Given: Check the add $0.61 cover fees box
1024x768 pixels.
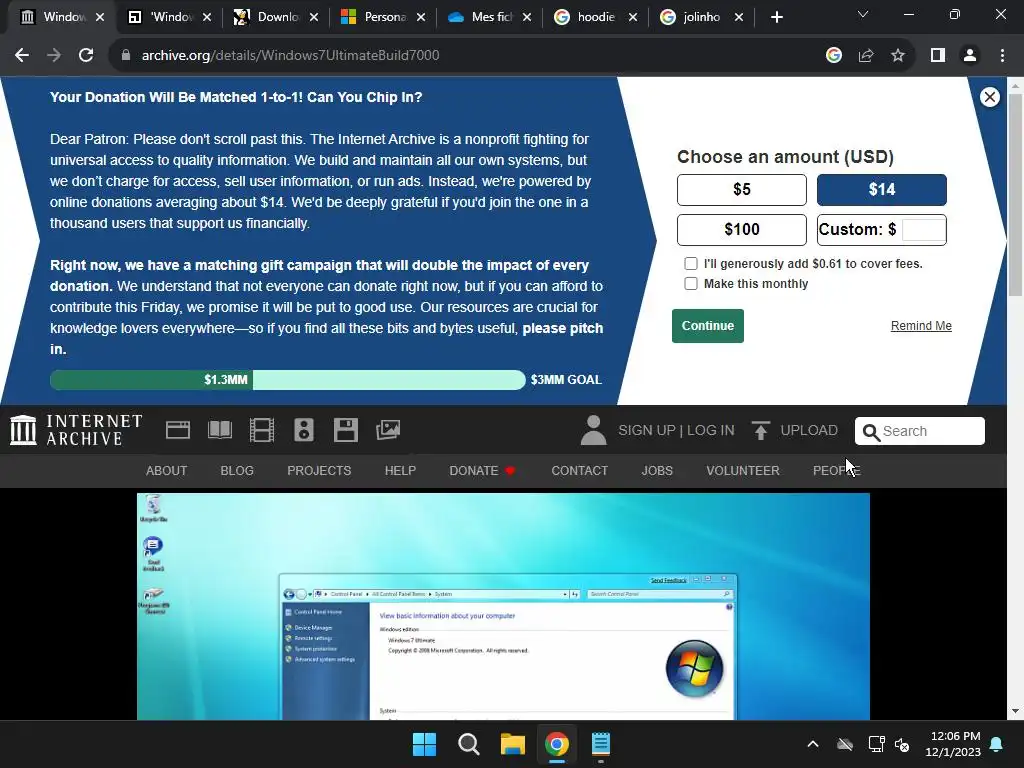Looking at the screenshot, I should pyautogui.click(x=691, y=264).
